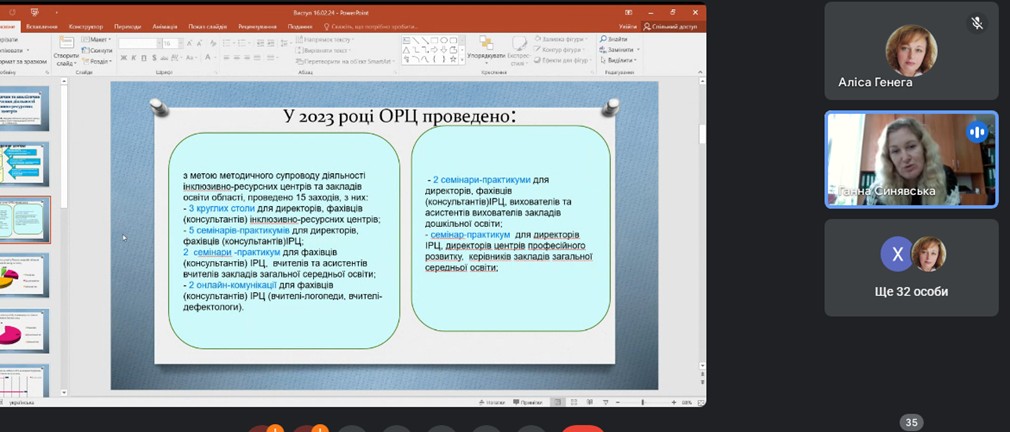
Task: Click start from beginning icon in quick access
Action: [x=34, y=12]
